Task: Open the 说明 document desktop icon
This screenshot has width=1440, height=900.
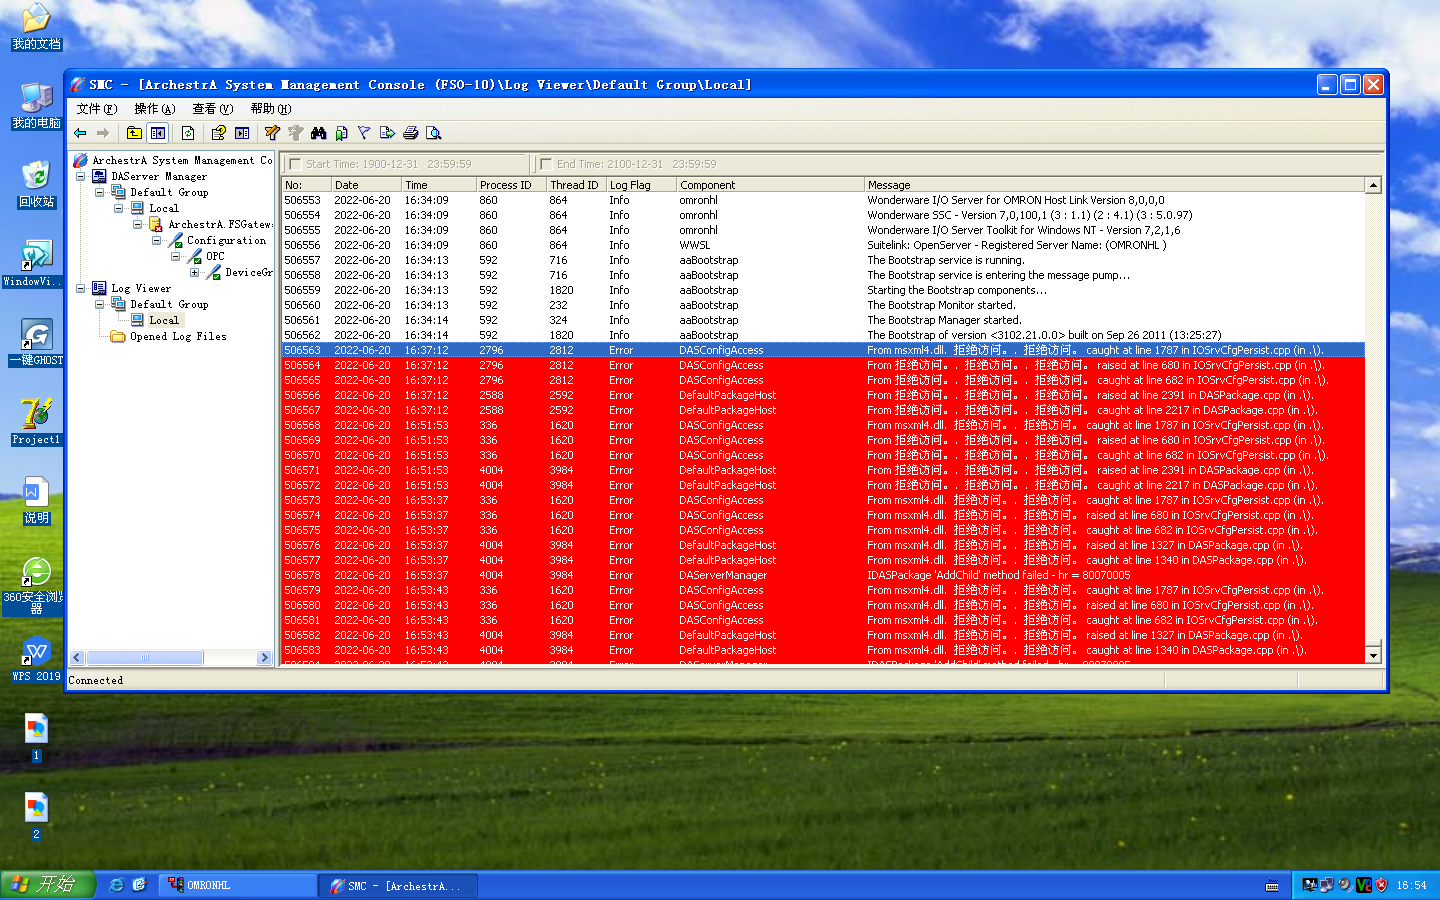Action: [36, 501]
